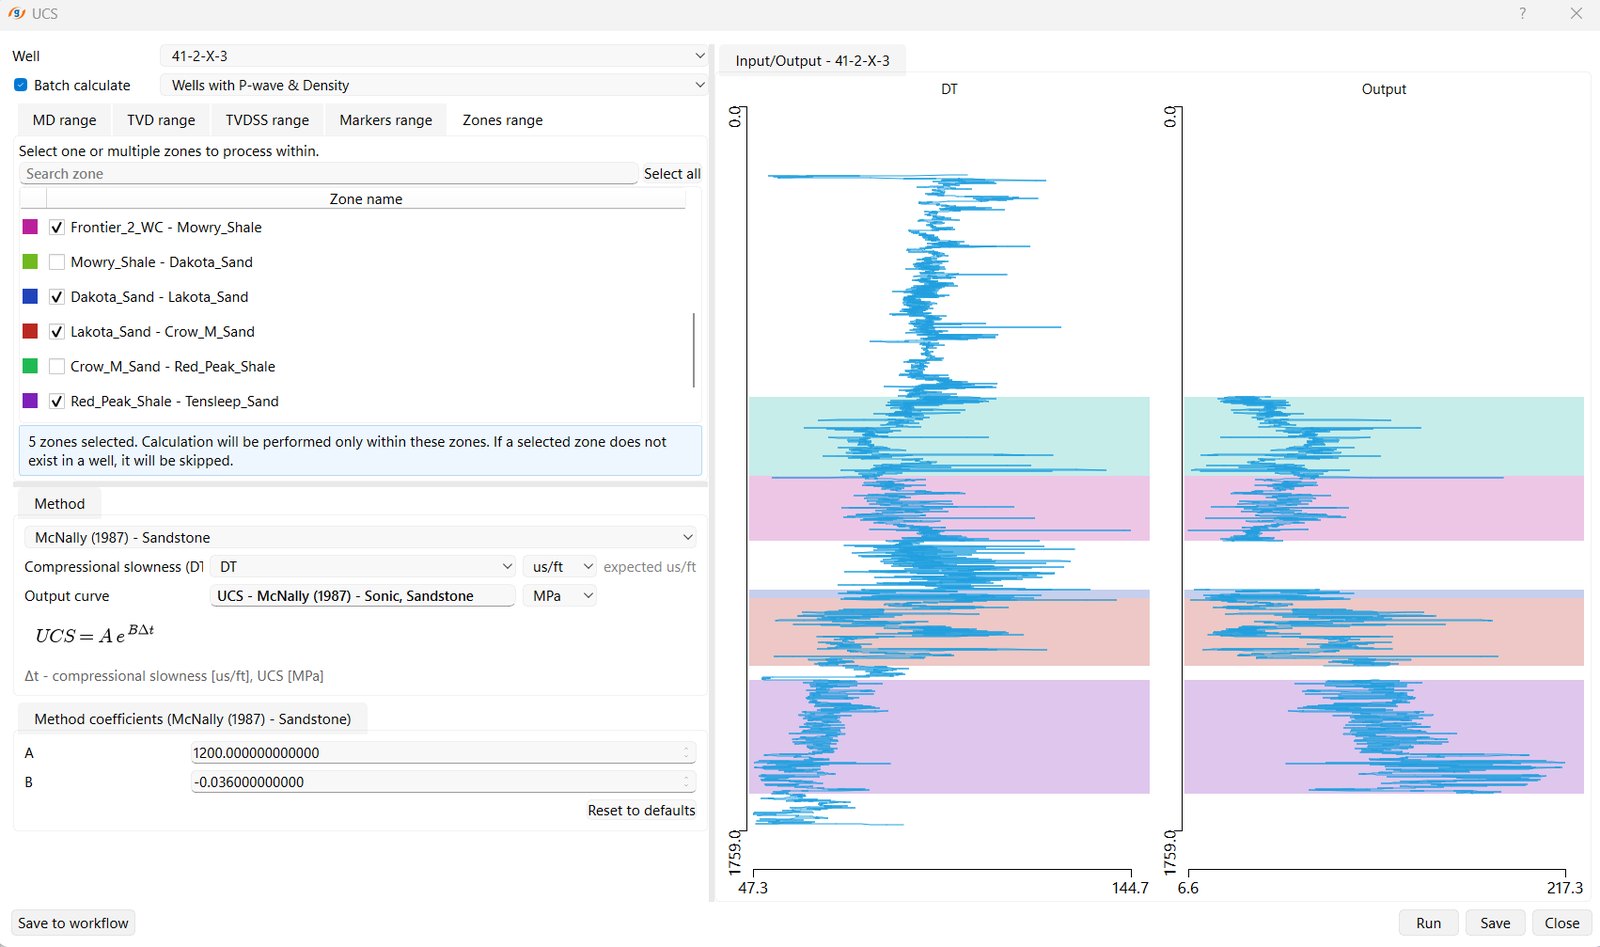Click the Output track title

[x=1384, y=89]
